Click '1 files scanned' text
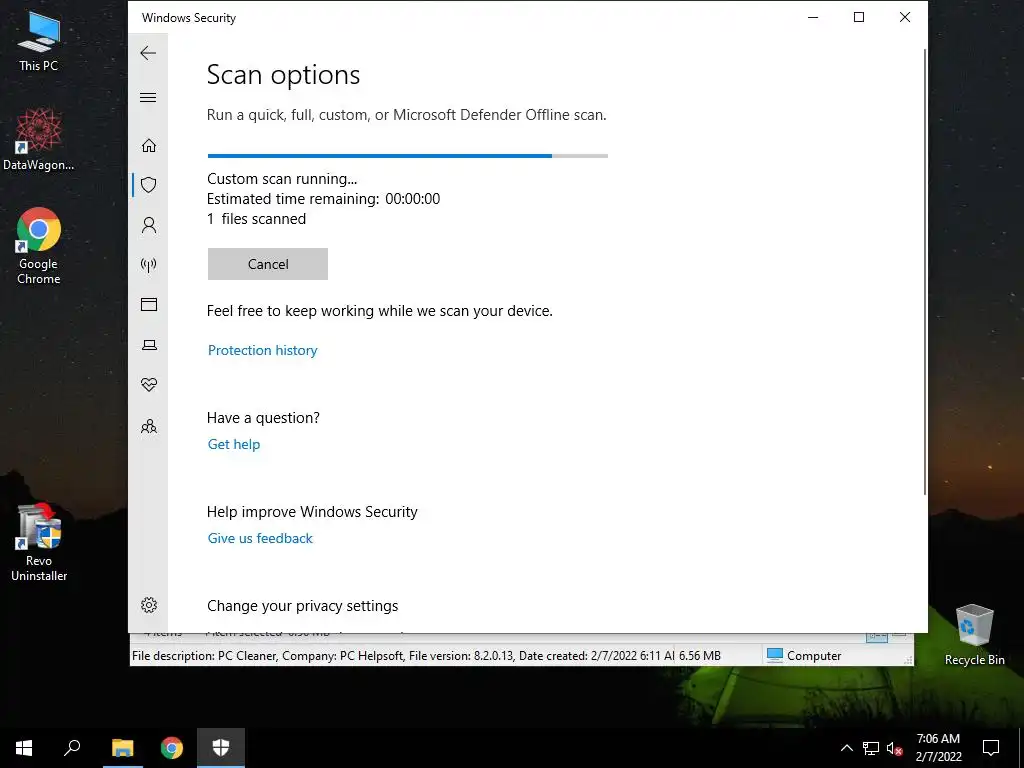 coord(256,219)
